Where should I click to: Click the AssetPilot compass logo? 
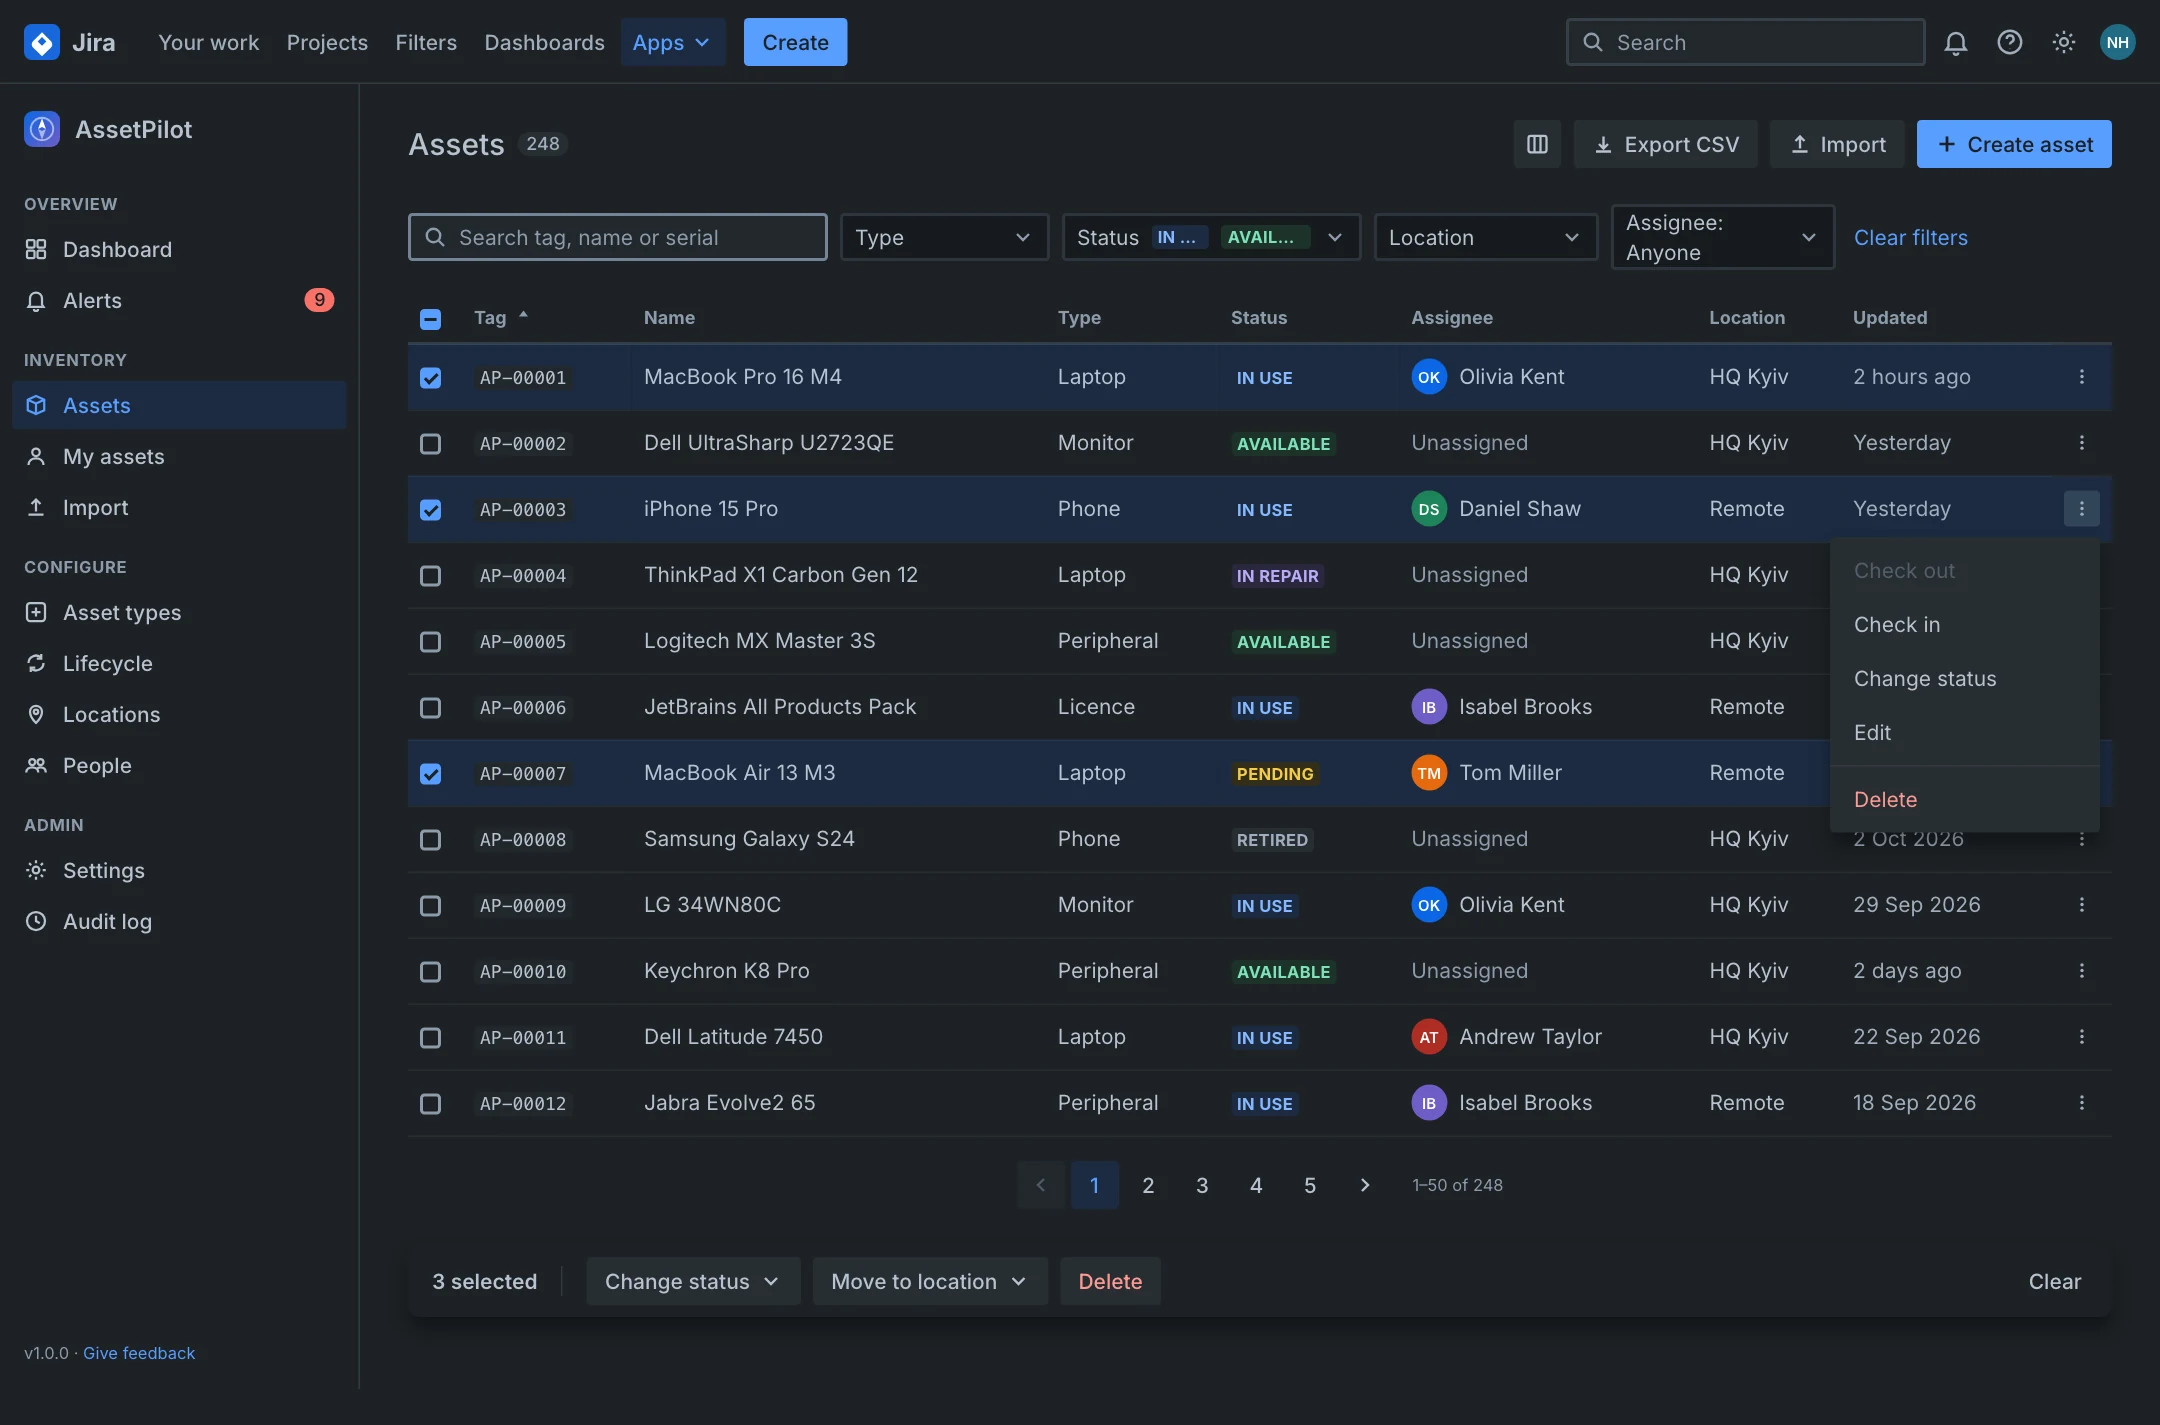[42, 129]
